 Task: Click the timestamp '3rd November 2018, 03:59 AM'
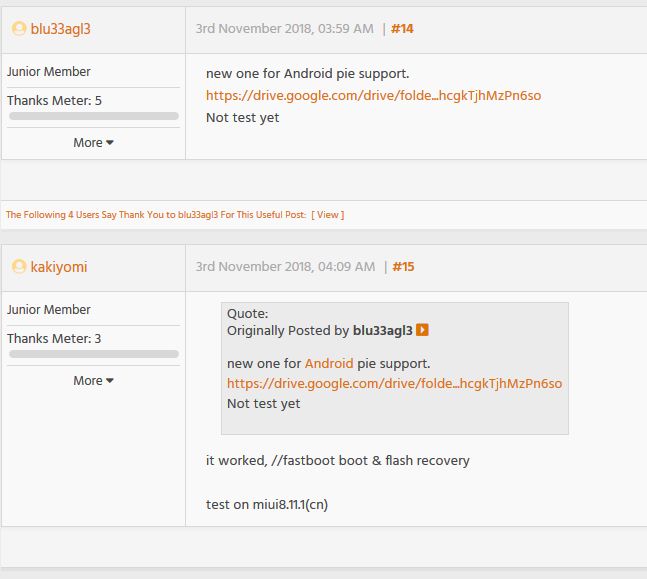point(285,29)
